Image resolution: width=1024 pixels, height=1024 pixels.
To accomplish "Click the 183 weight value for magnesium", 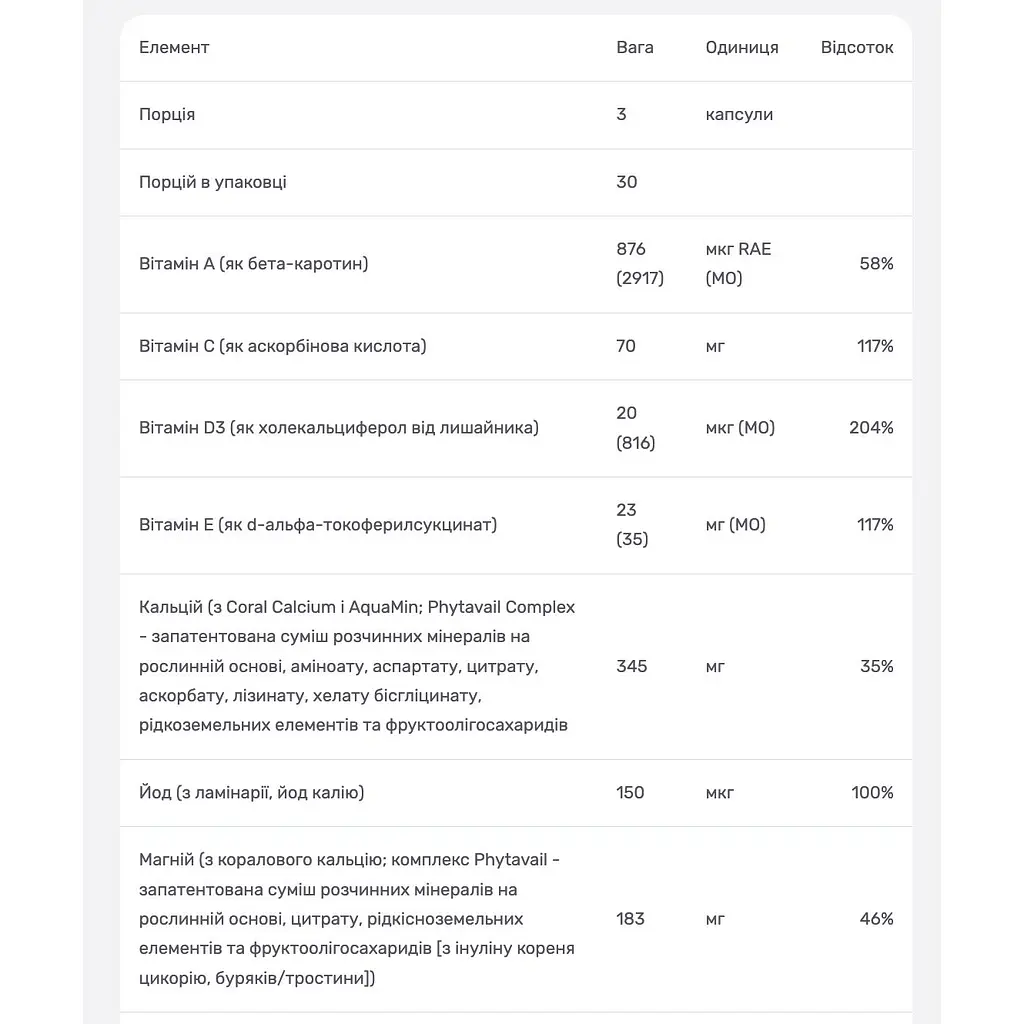I will click(630, 919).
